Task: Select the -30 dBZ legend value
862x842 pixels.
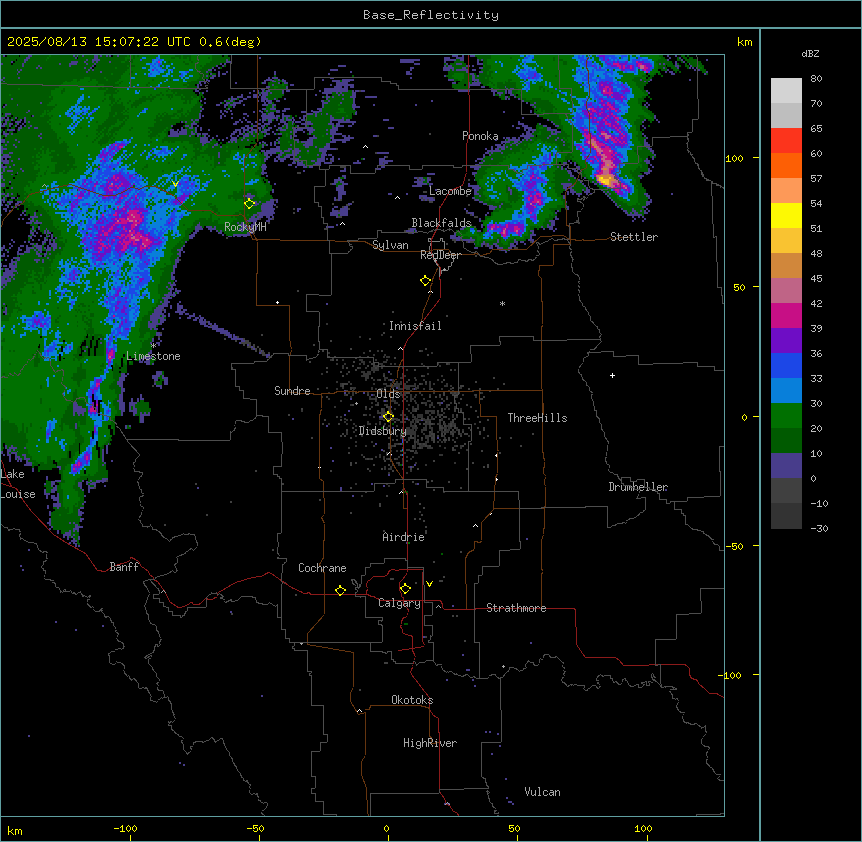Action: coord(819,528)
